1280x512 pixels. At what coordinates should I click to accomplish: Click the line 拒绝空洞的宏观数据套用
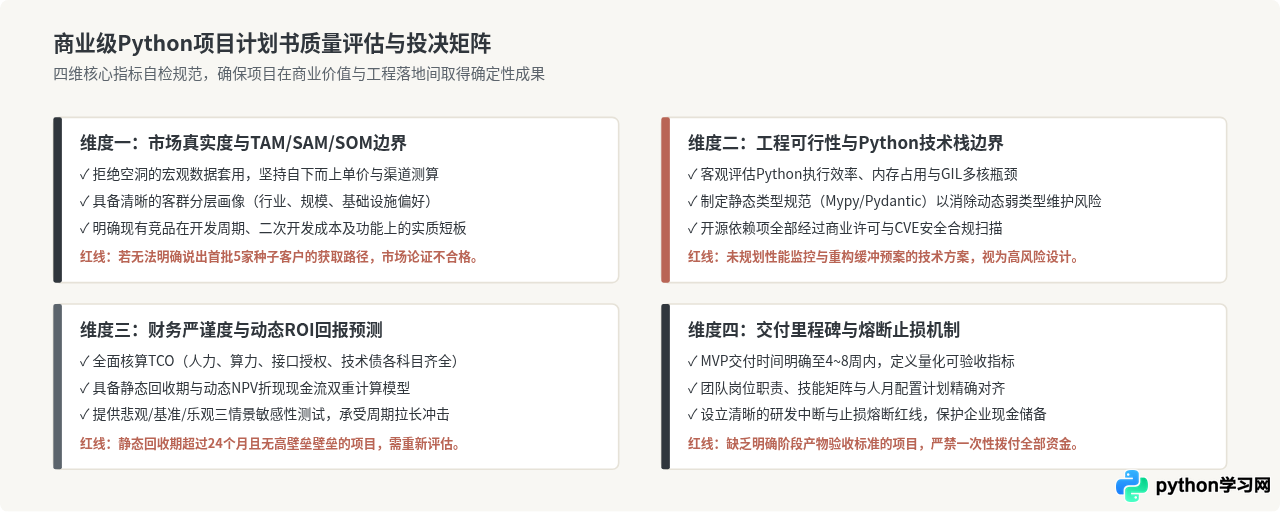point(259,174)
